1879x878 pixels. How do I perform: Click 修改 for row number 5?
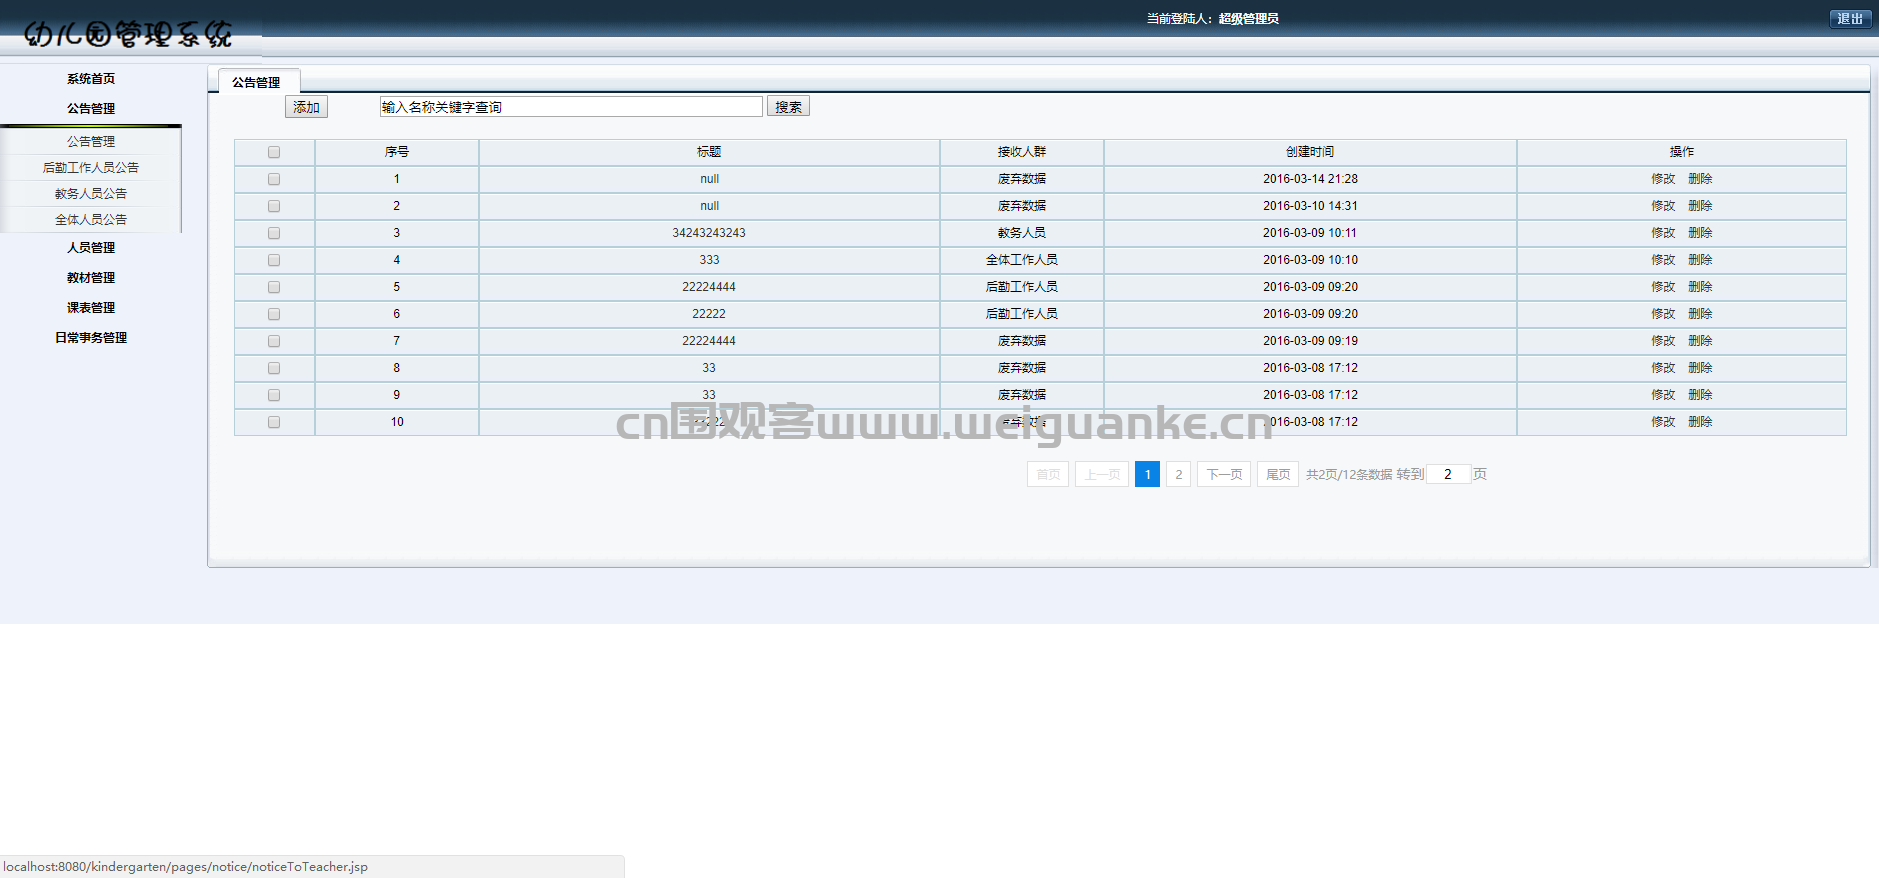(x=1663, y=287)
